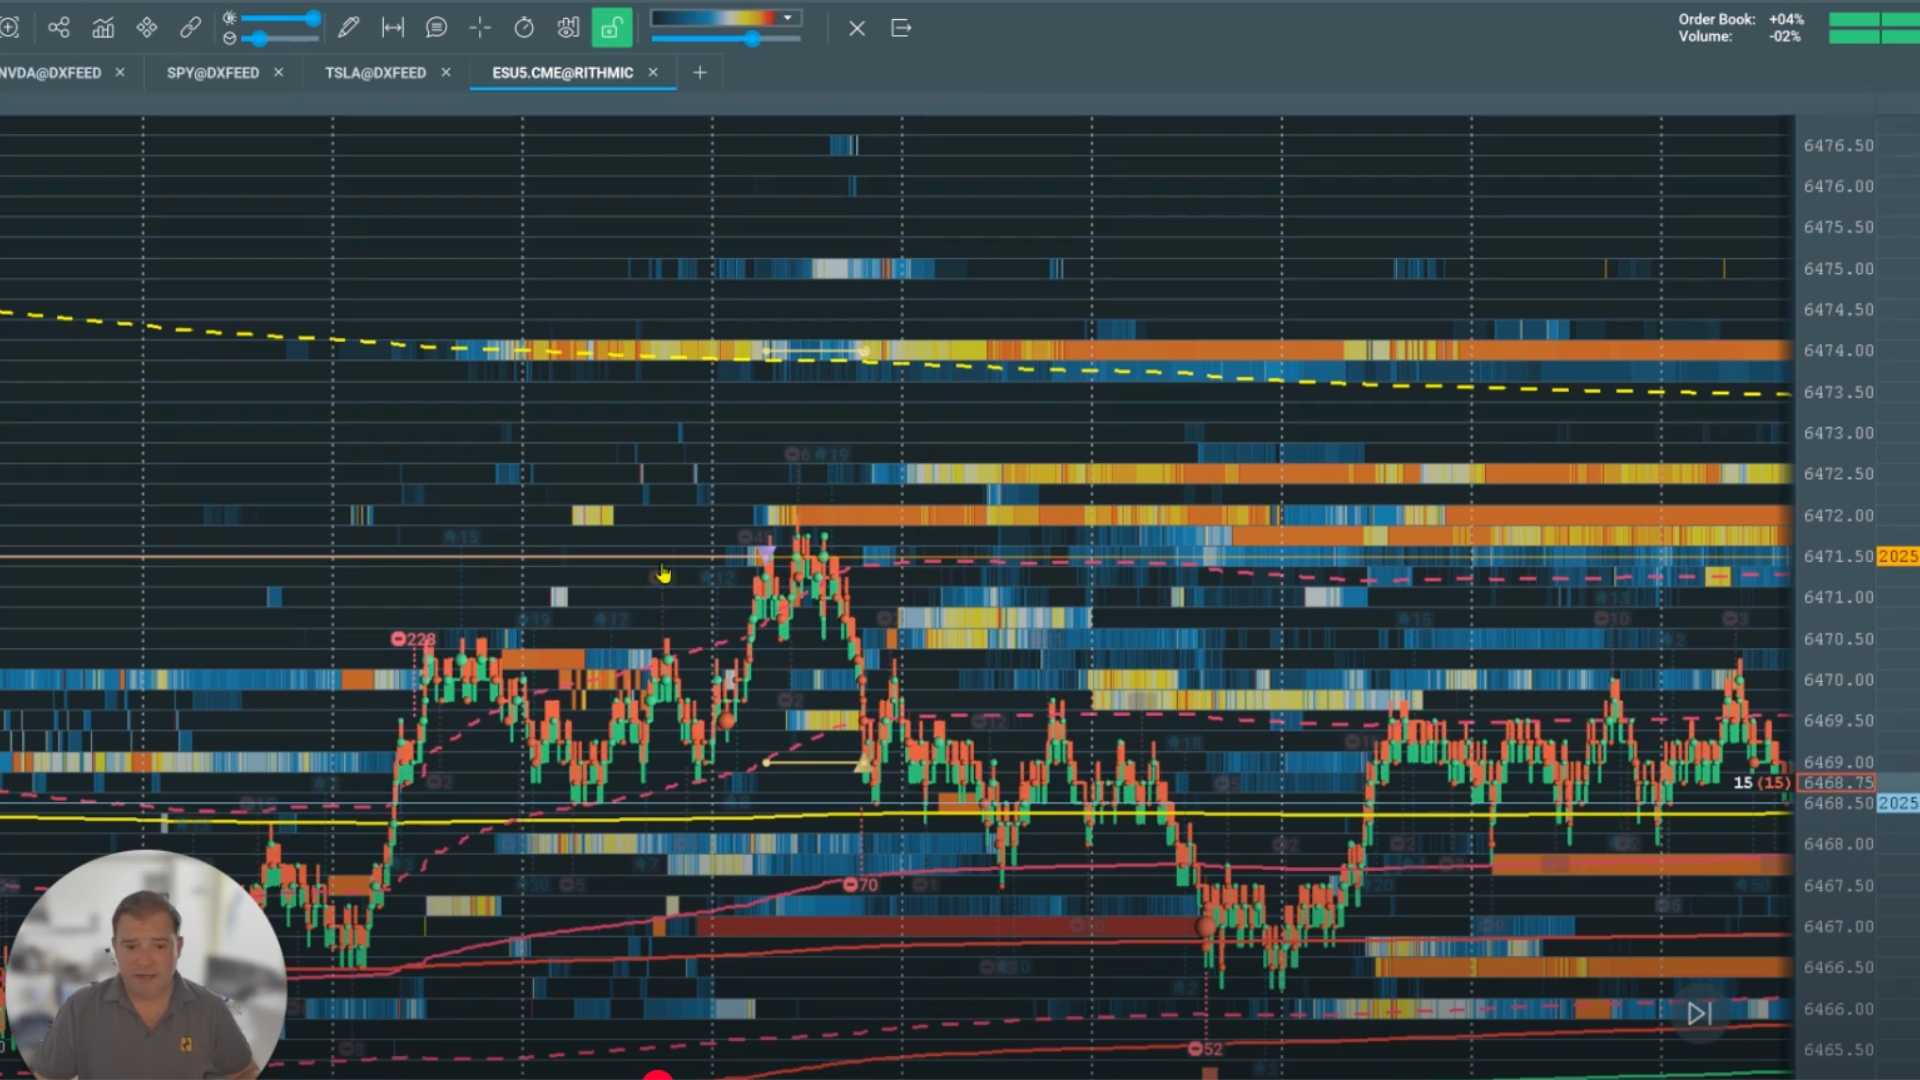Click the X button beside gradient slider
1920x1080 pixels.
point(857,29)
